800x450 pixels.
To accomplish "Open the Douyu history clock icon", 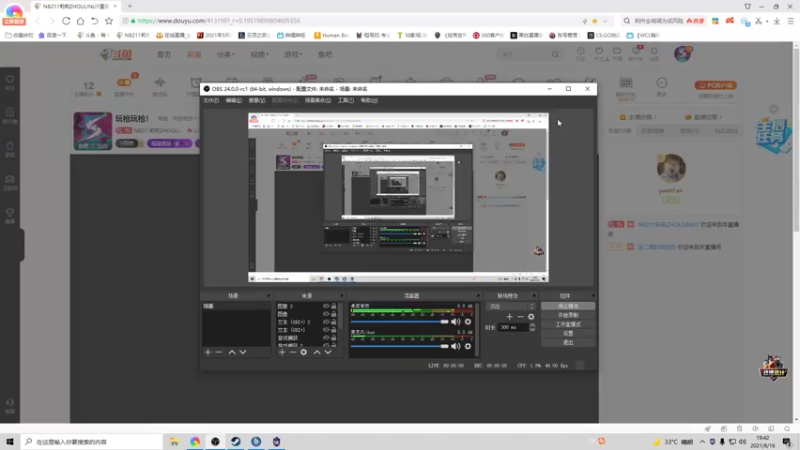I will pos(581,52).
